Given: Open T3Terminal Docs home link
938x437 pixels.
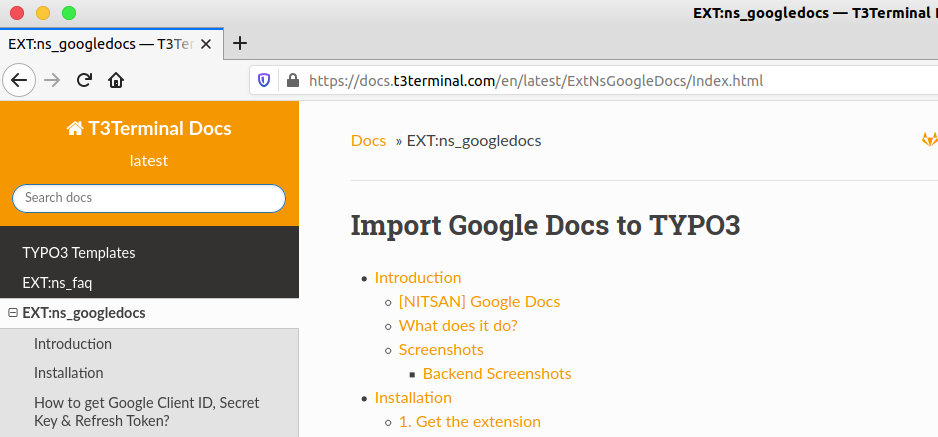Looking at the screenshot, I should pos(149,129).
